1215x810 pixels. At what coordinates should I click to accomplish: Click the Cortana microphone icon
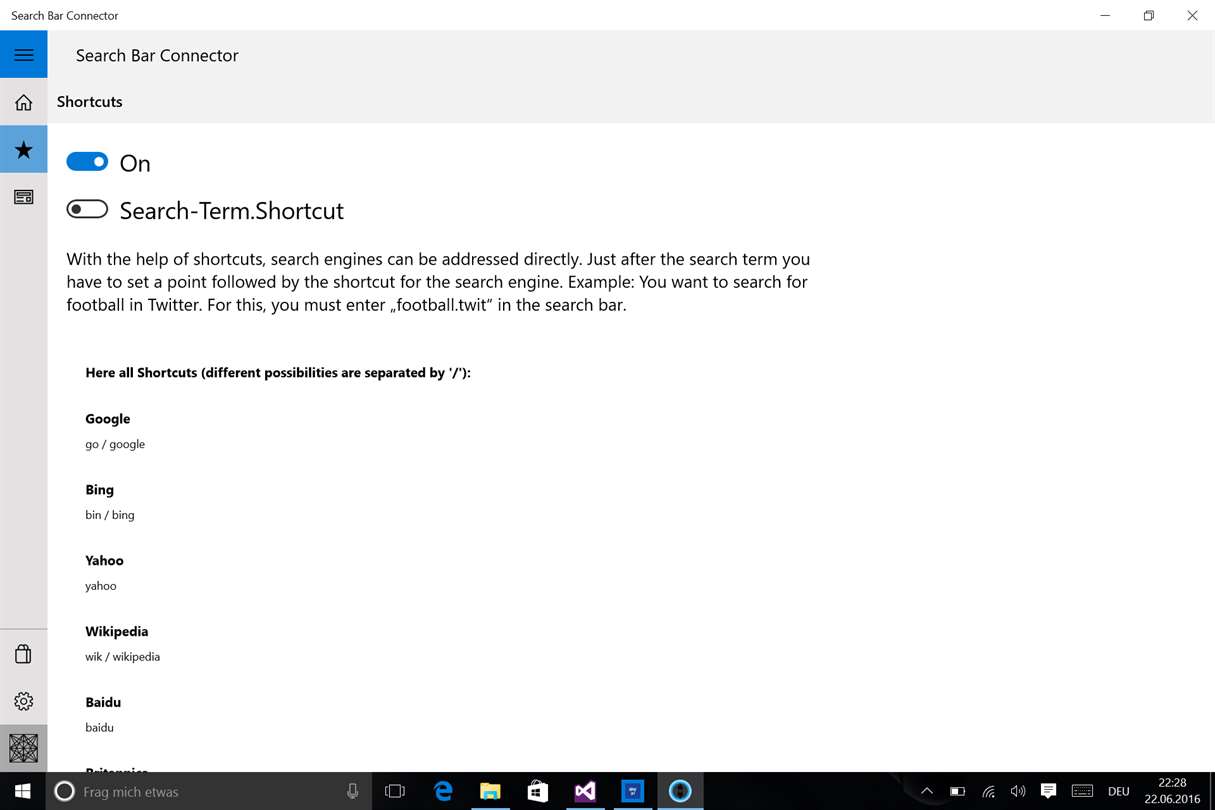353,791
